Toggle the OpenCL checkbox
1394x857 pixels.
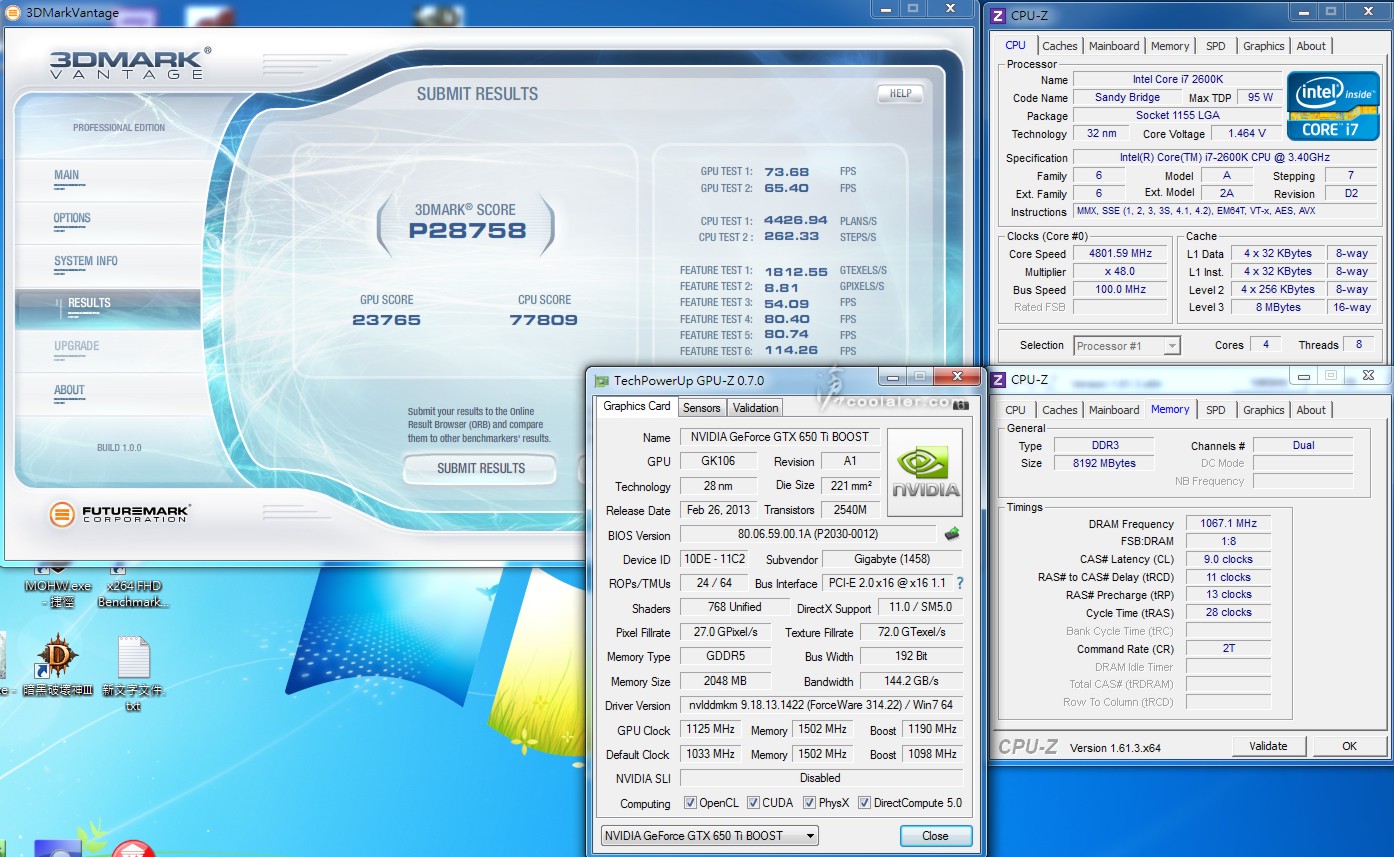(x=690, y=803)
